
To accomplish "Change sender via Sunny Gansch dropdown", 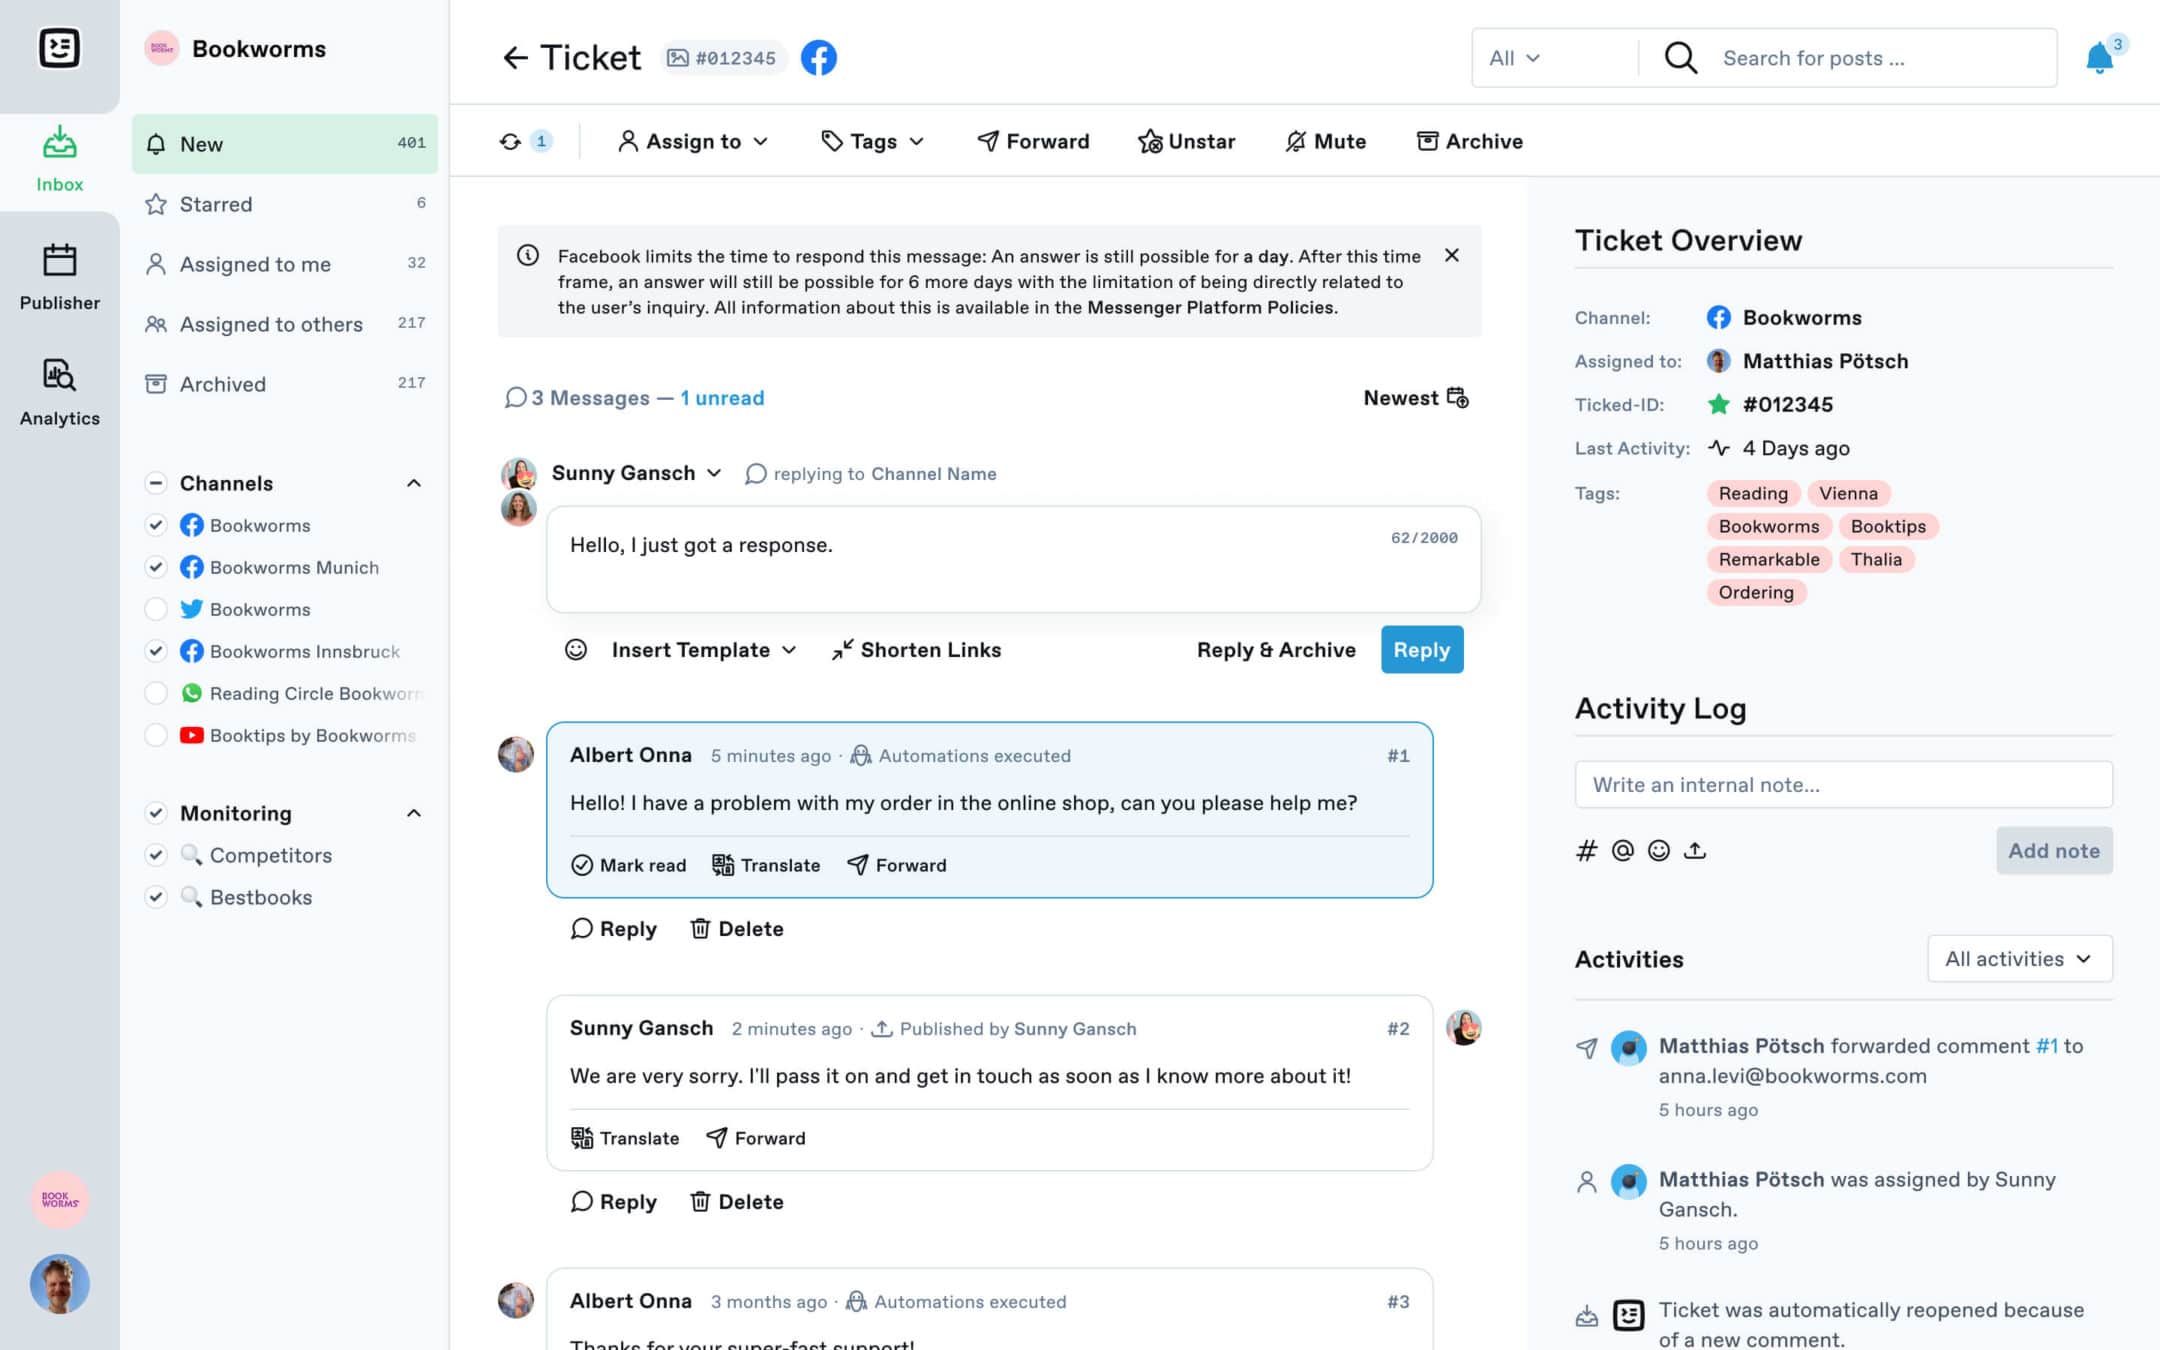I will click(636, 473).
